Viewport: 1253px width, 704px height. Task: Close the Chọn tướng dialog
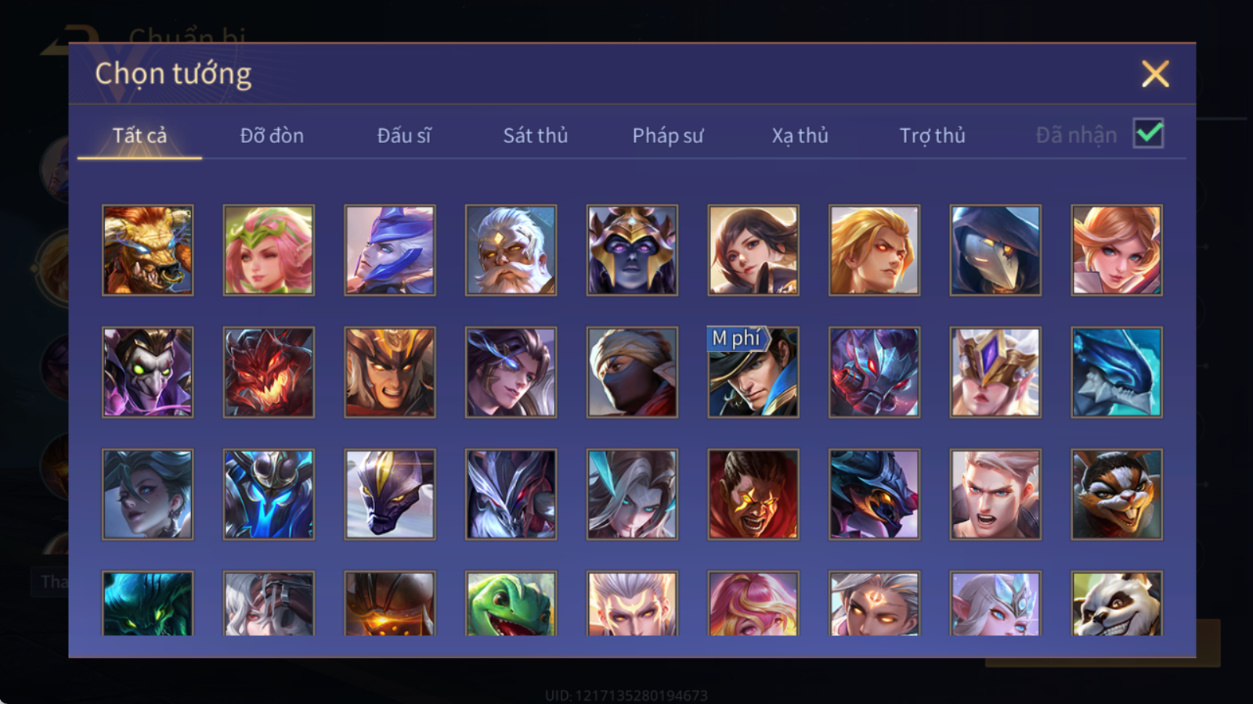point(1155,74)
